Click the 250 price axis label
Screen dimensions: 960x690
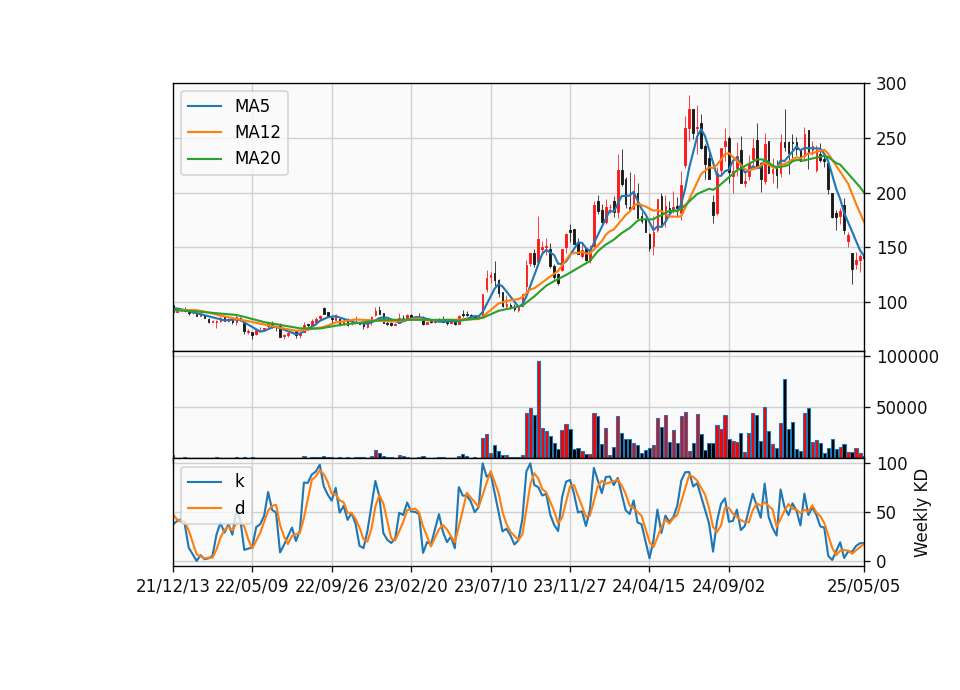891,139
